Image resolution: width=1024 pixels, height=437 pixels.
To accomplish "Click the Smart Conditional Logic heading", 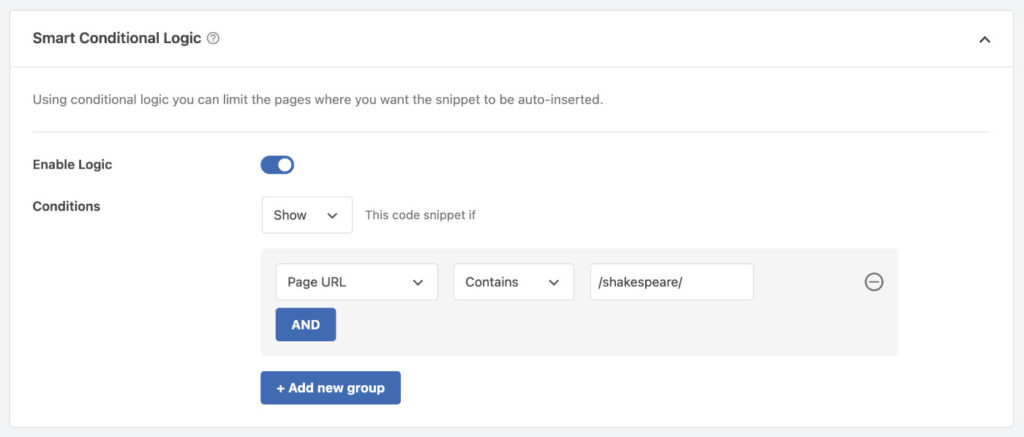I will [116, 39].
